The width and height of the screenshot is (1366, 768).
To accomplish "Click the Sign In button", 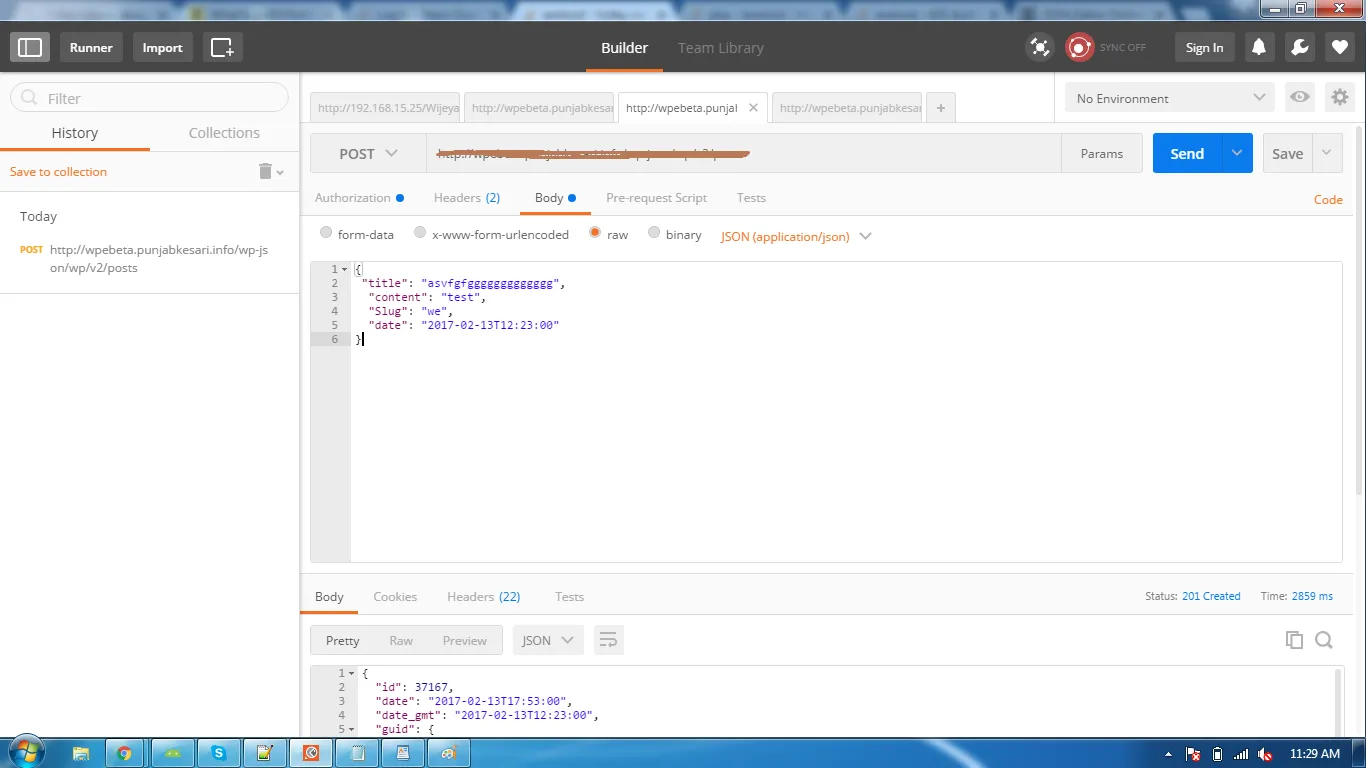I will pos(1204,47).
